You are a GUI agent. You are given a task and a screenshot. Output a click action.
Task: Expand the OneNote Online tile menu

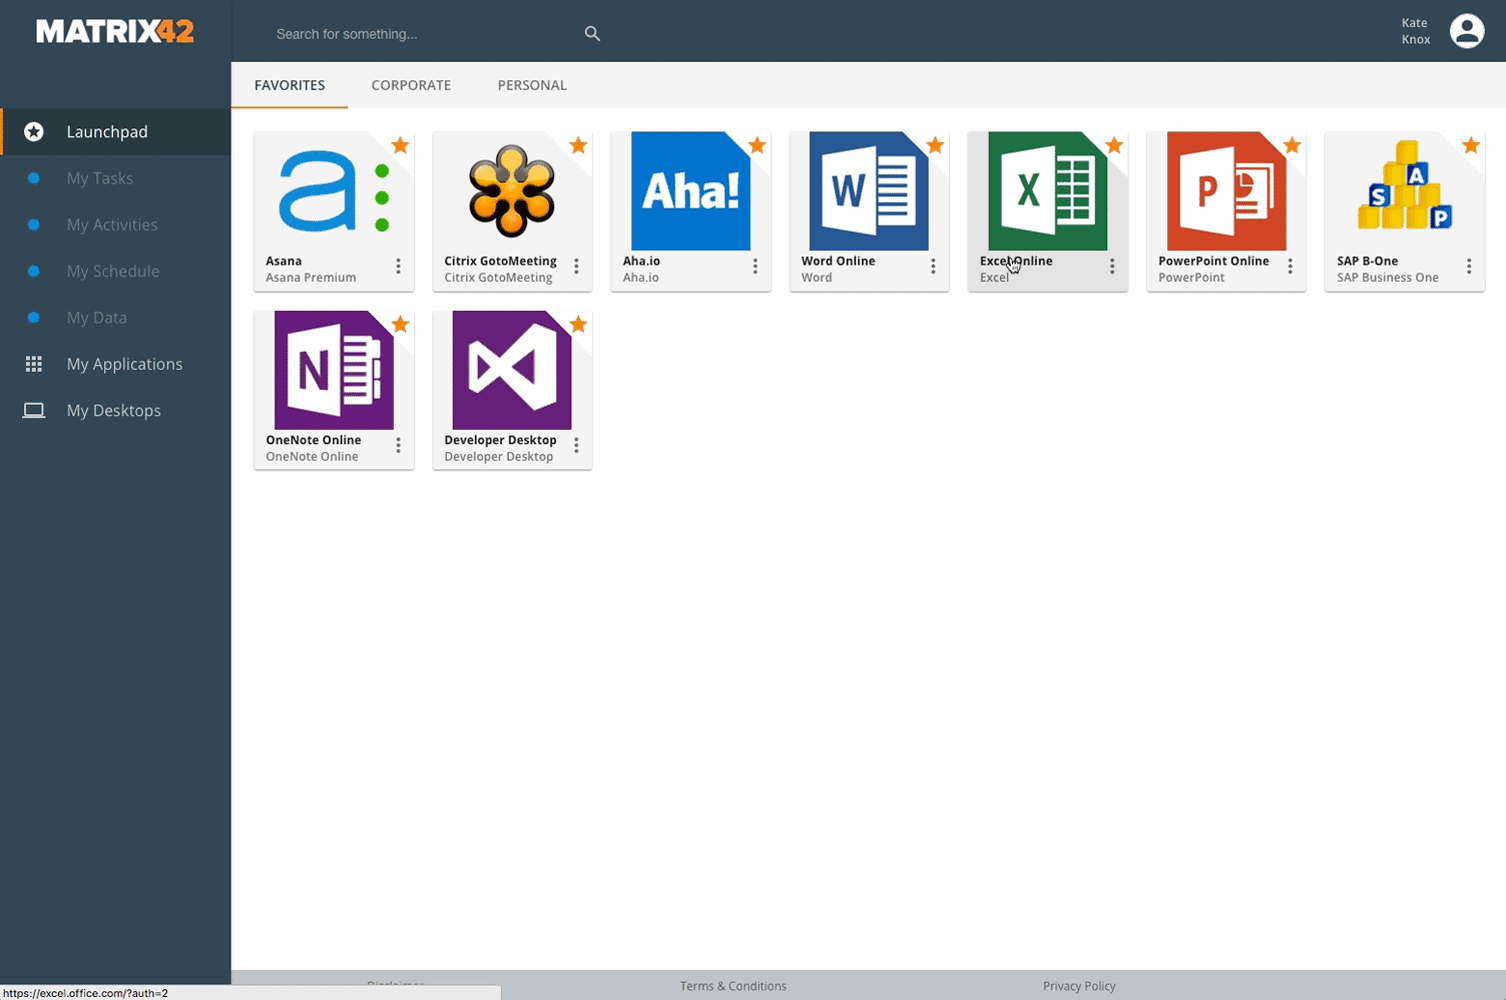(x=398, y=445)
